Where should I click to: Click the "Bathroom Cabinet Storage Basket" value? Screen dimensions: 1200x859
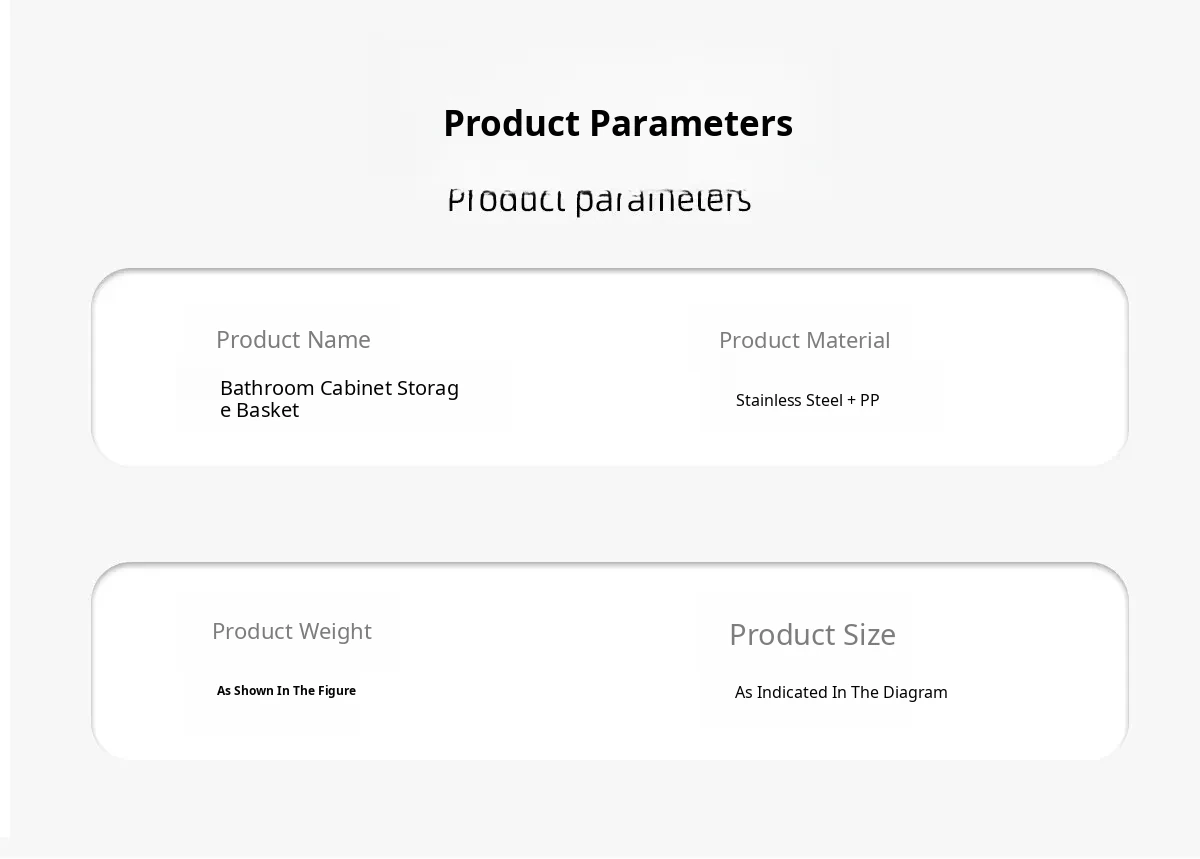[339, 398]
